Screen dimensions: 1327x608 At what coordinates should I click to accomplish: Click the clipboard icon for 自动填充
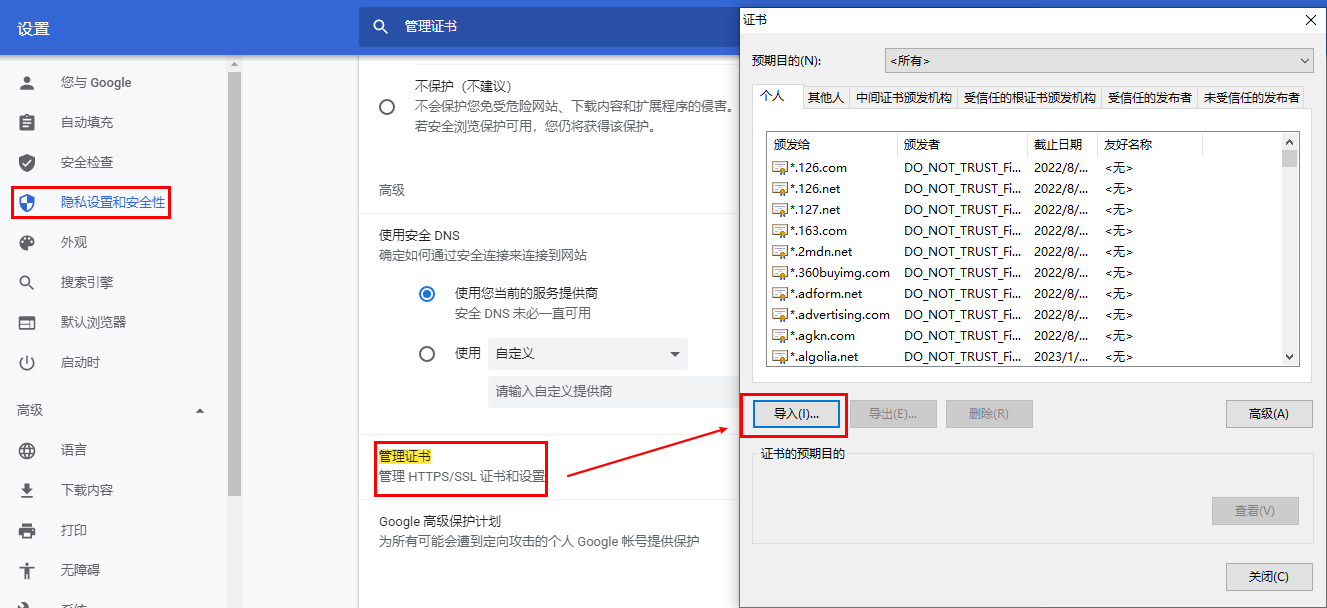(x=27, y=123)
